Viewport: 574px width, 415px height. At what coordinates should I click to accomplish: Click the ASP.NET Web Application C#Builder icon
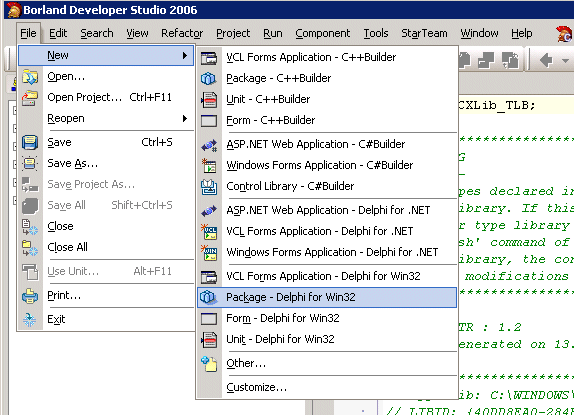click(x=209, y=145)
